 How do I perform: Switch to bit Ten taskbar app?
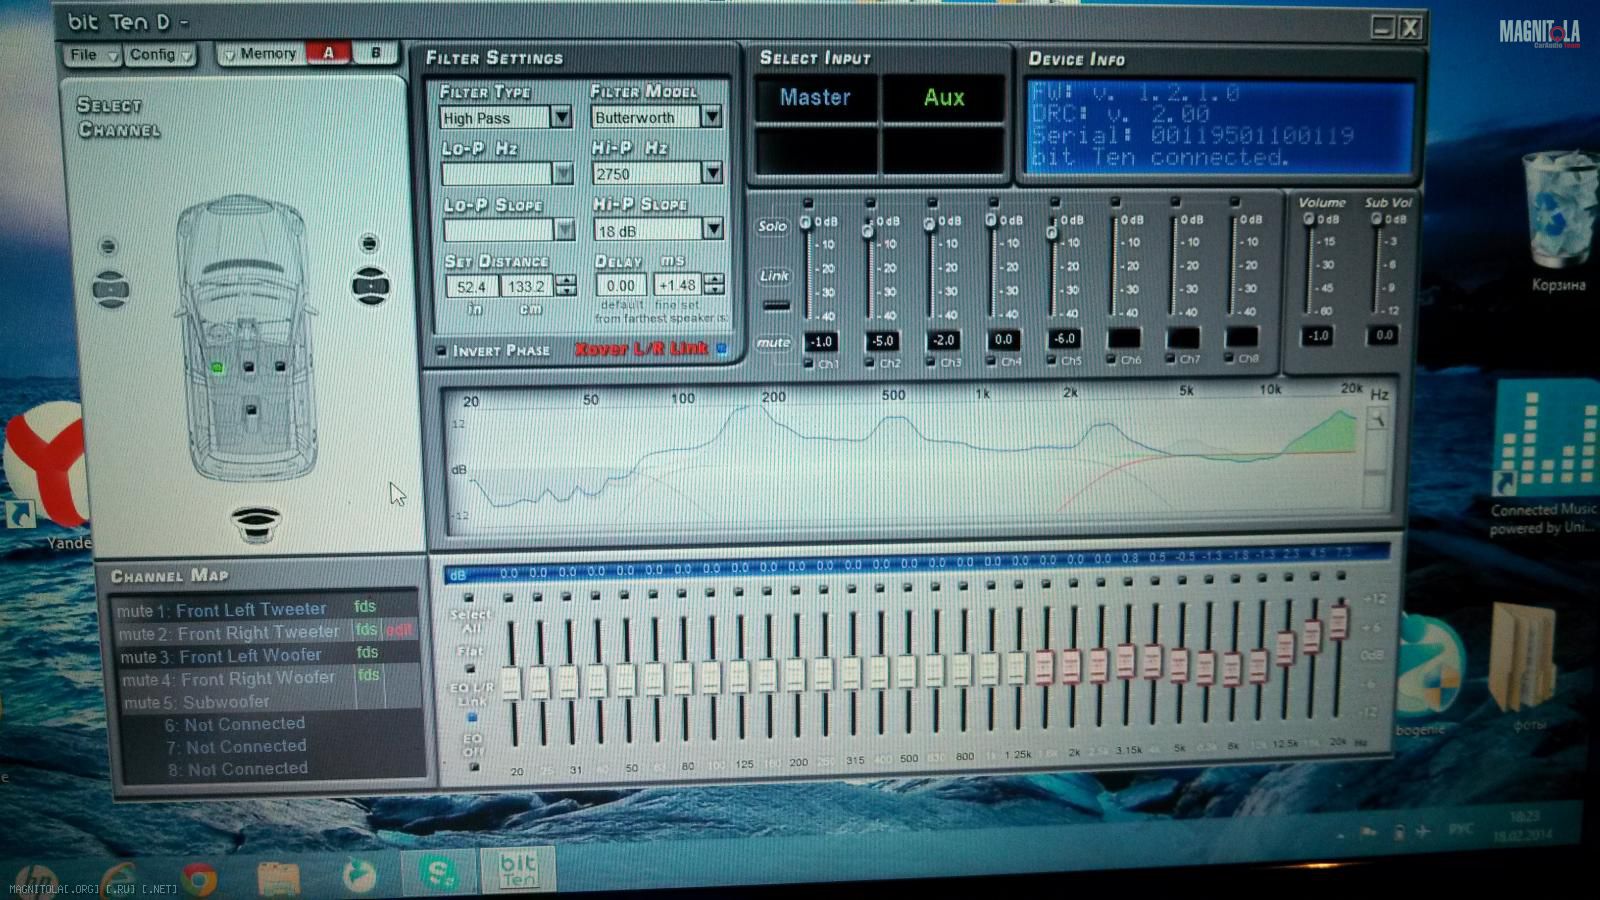pyautogui.click(x=517, y=870)
